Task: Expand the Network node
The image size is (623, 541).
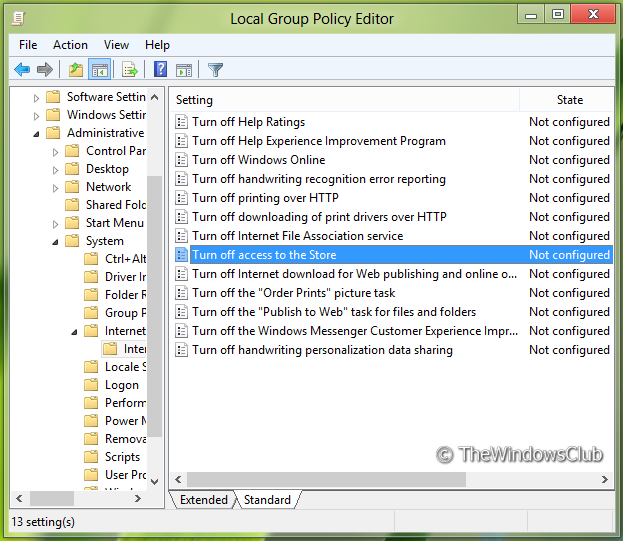Action: (x=55, y=188)
